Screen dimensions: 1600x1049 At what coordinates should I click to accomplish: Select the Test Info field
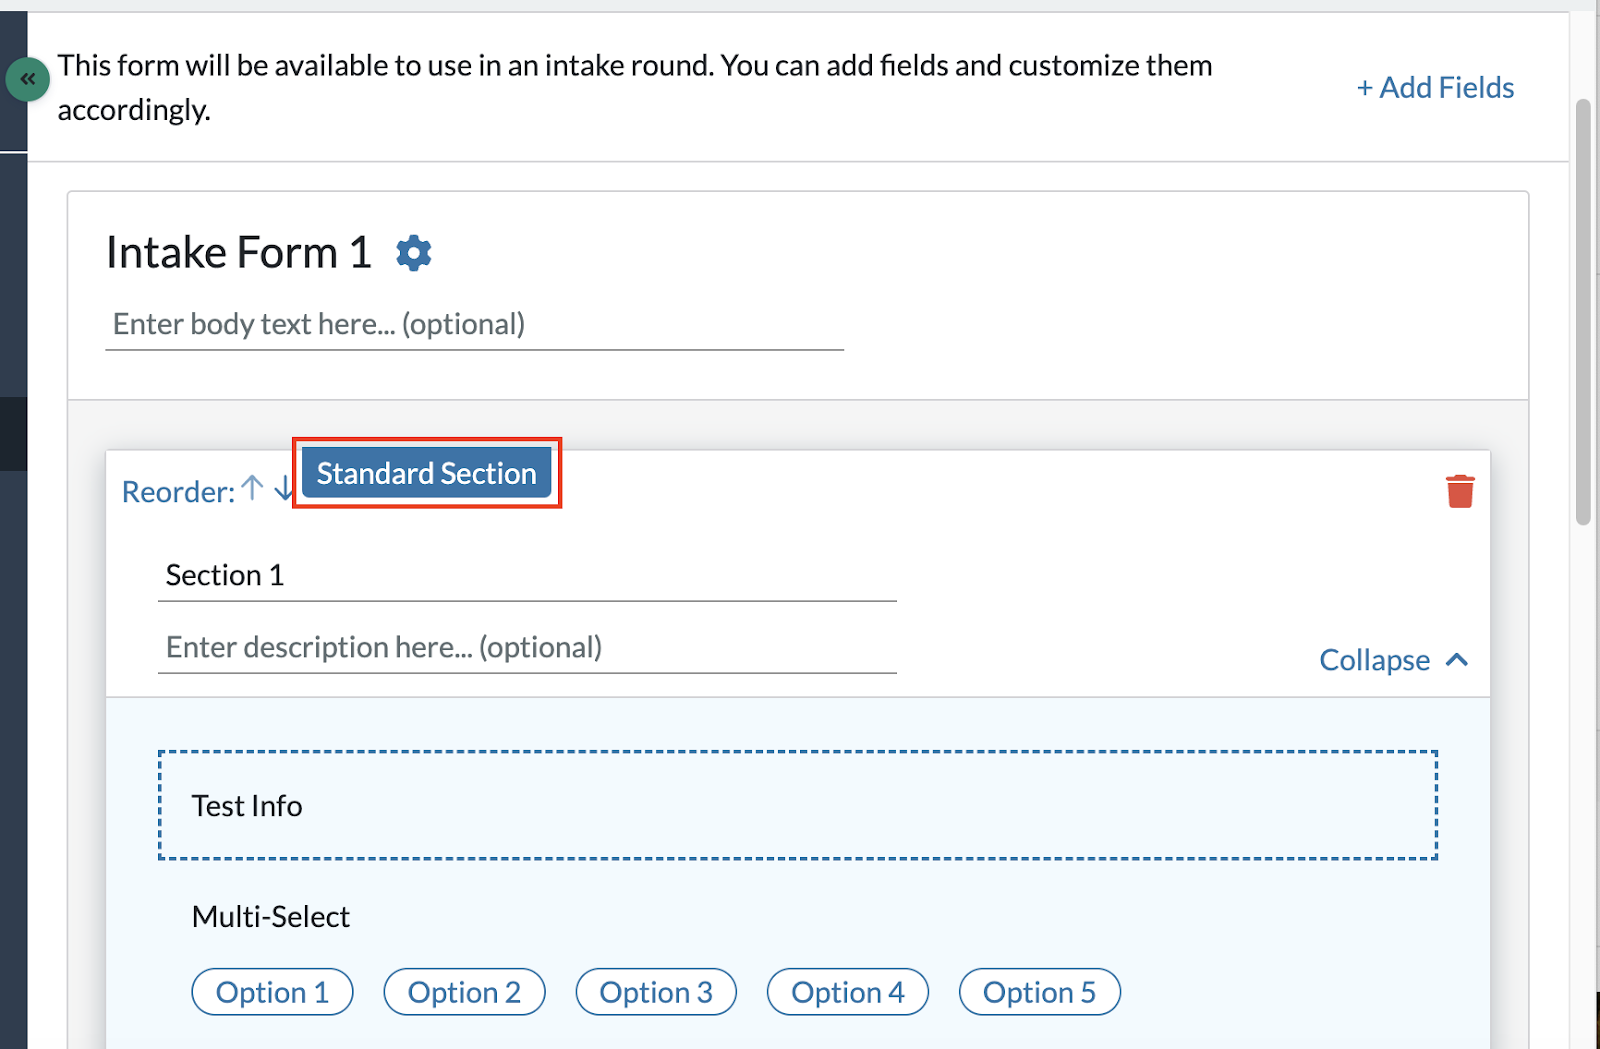(x=796, y=805)
